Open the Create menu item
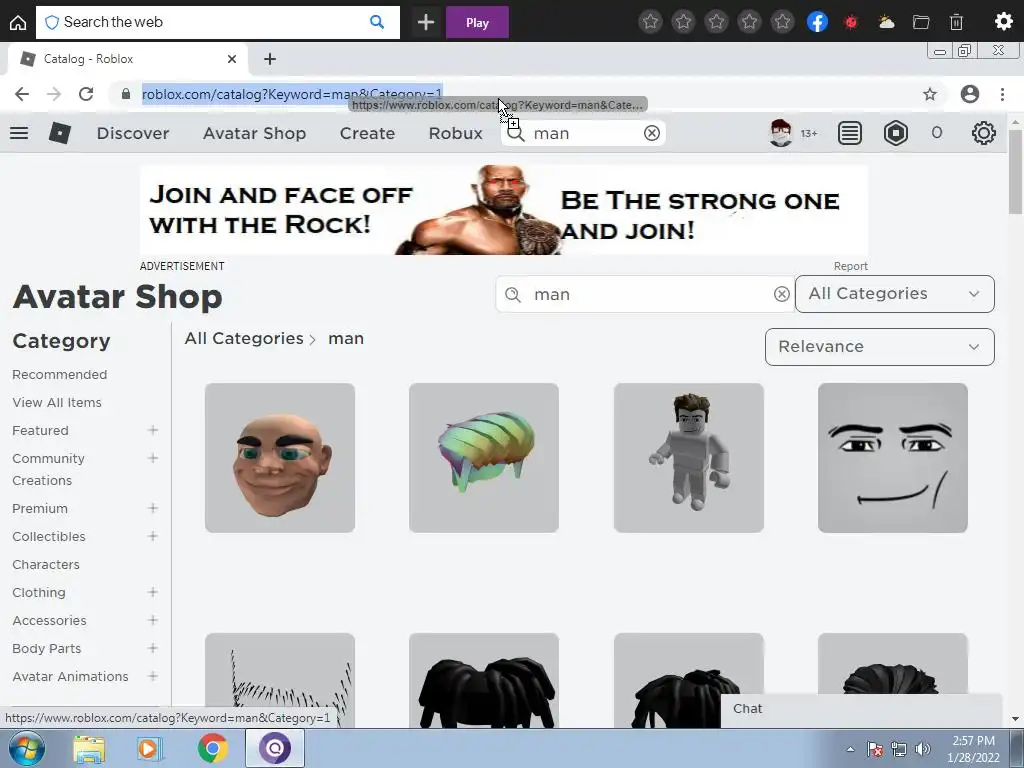This screenshot has height=768, width=1024. tap(367, 133)
